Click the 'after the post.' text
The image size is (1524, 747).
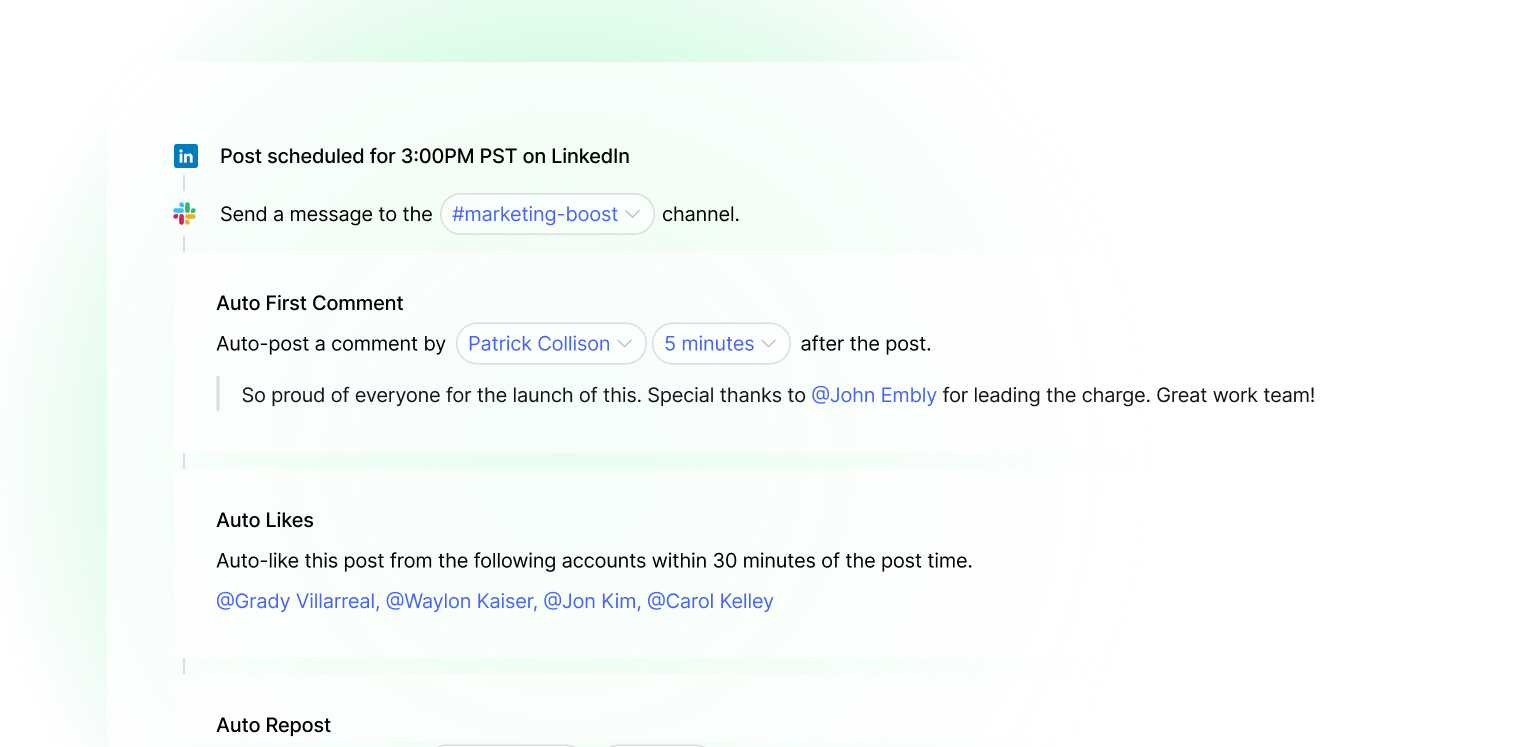pyautogui.click(x=866, y=344)
